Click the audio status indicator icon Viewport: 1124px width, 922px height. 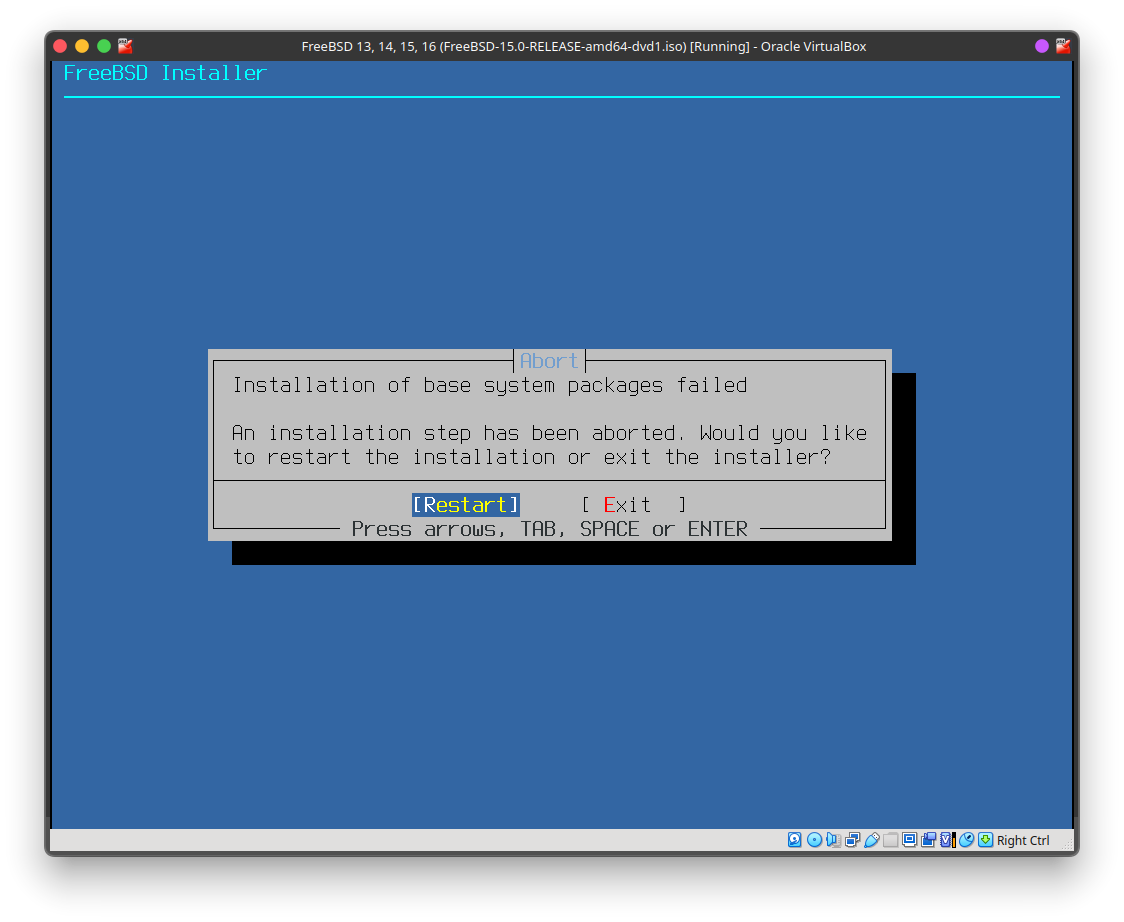(833, 840)
